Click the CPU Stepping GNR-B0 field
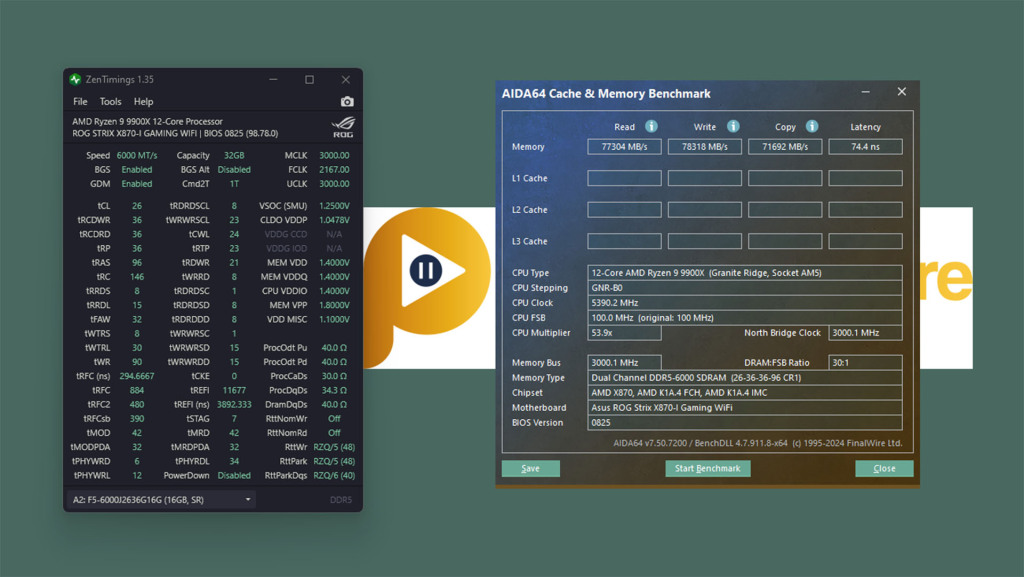1024x577 pixels. point(744,288)
